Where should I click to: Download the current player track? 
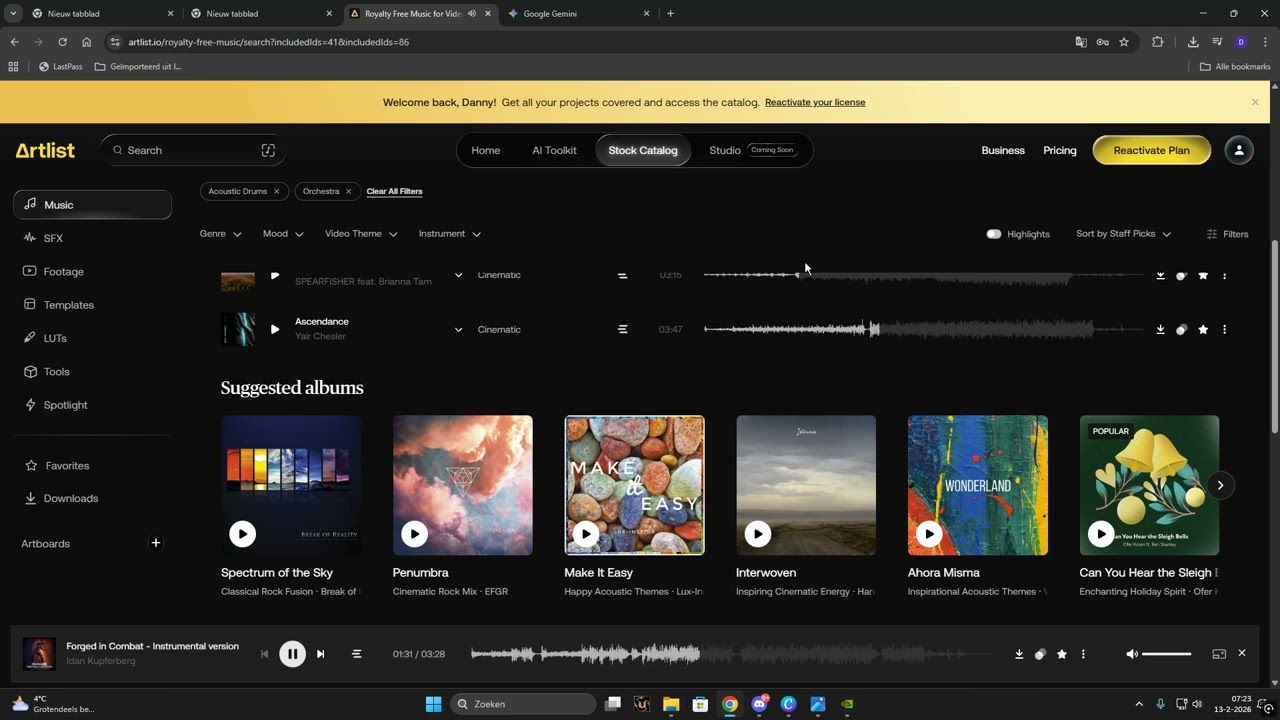tap(1019, 654)
